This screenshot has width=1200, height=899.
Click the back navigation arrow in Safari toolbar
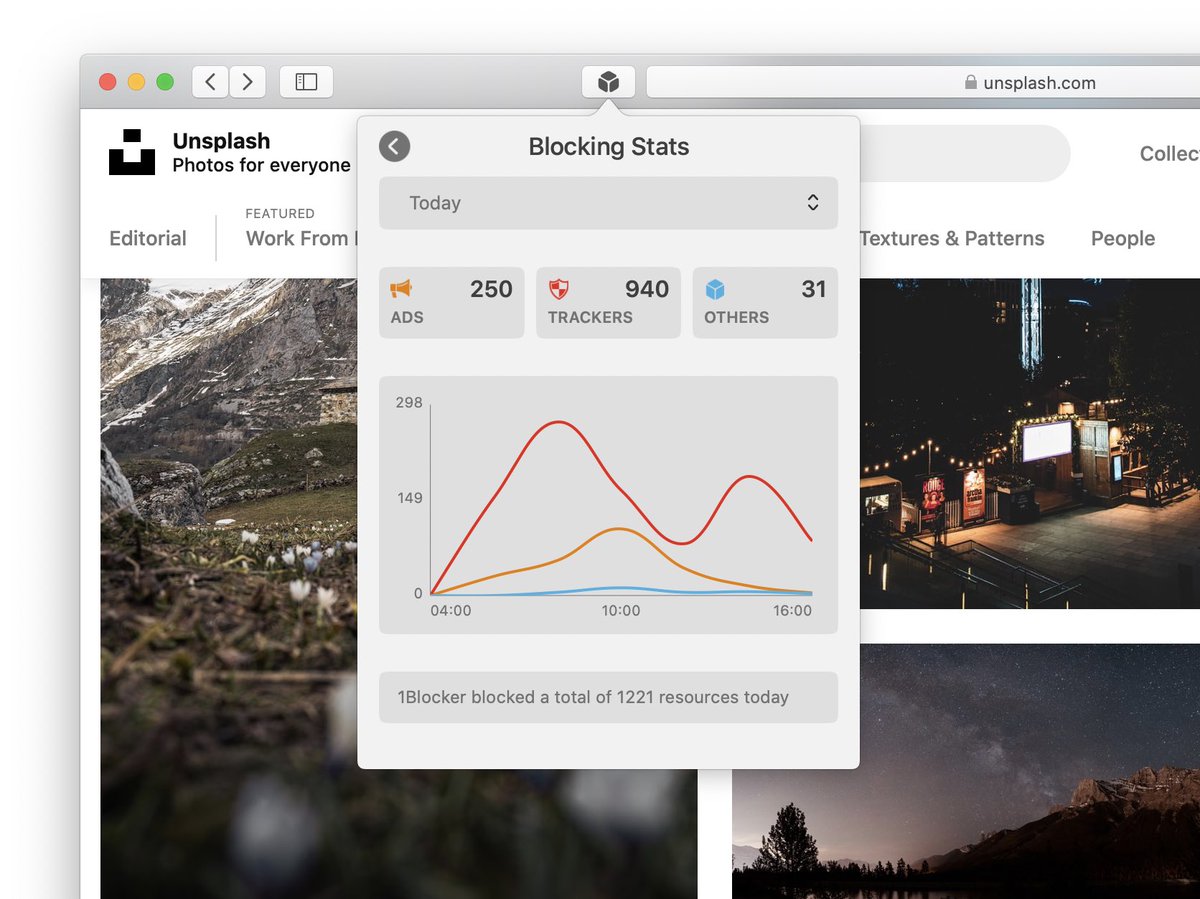point(210,82)
